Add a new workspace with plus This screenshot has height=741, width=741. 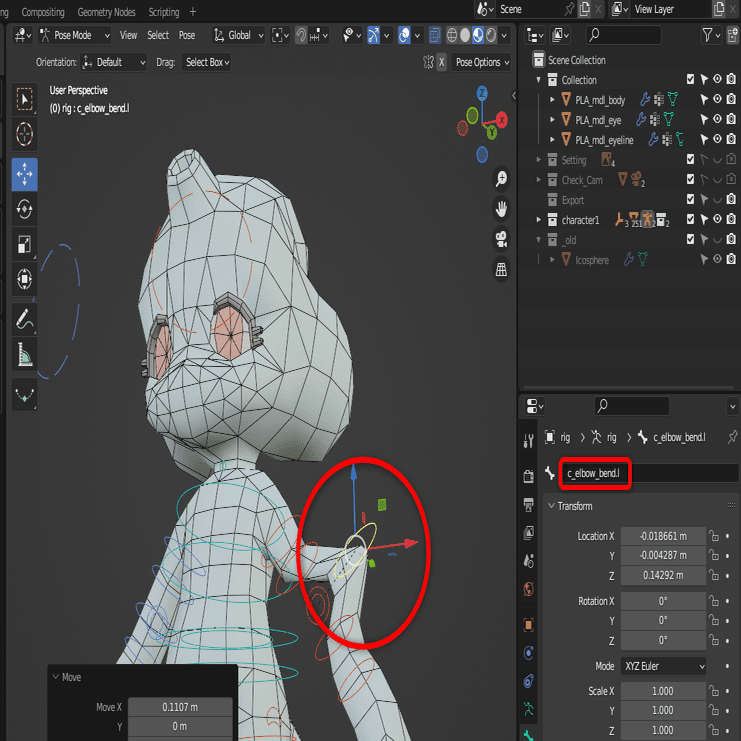193,12
